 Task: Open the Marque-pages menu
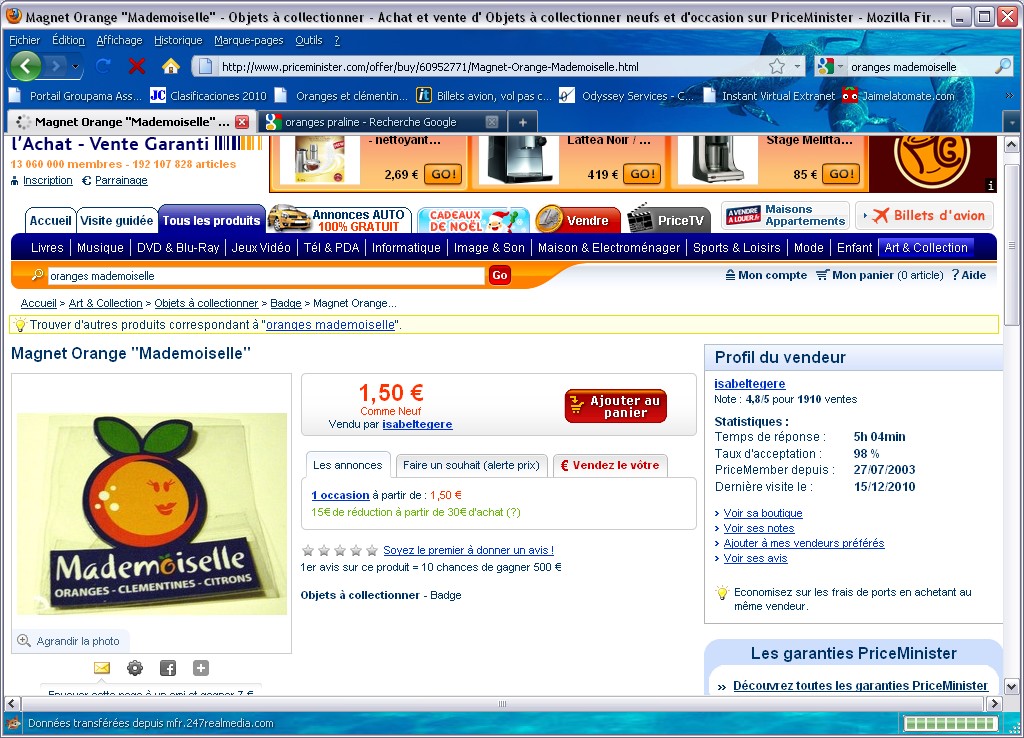249,40
